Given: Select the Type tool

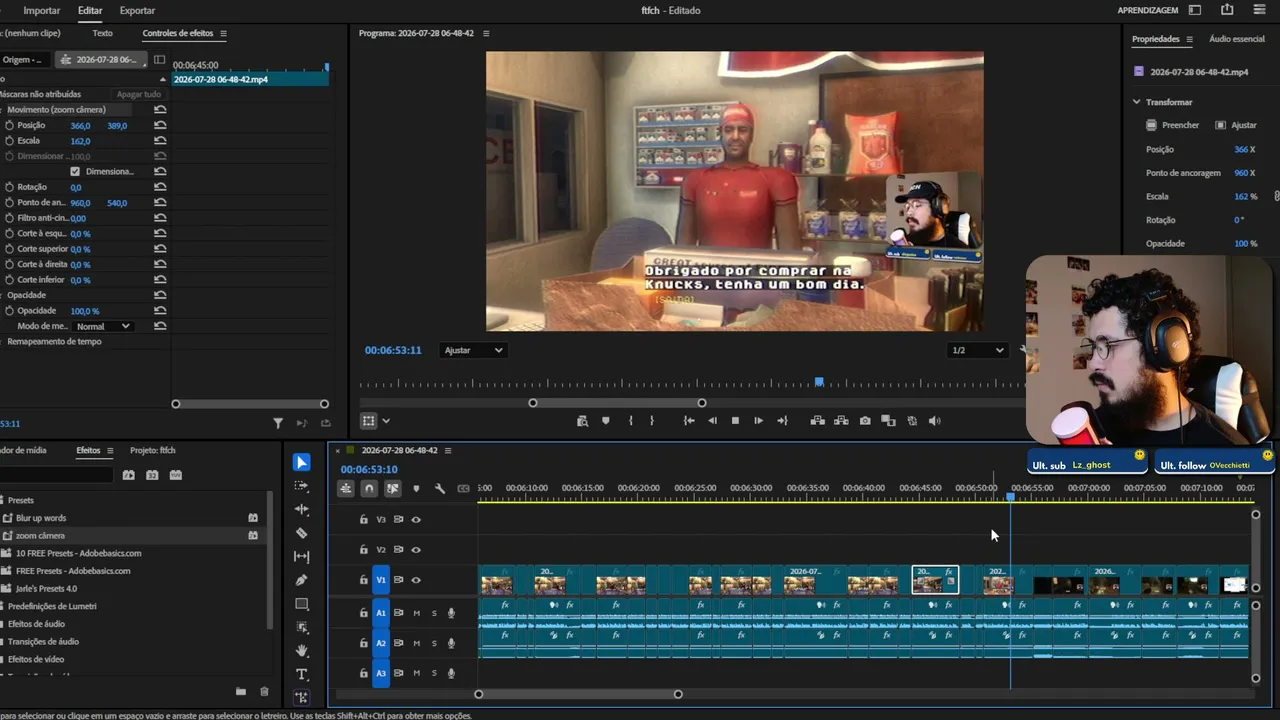Looking at the screenshot, I should tap(302, 674).
